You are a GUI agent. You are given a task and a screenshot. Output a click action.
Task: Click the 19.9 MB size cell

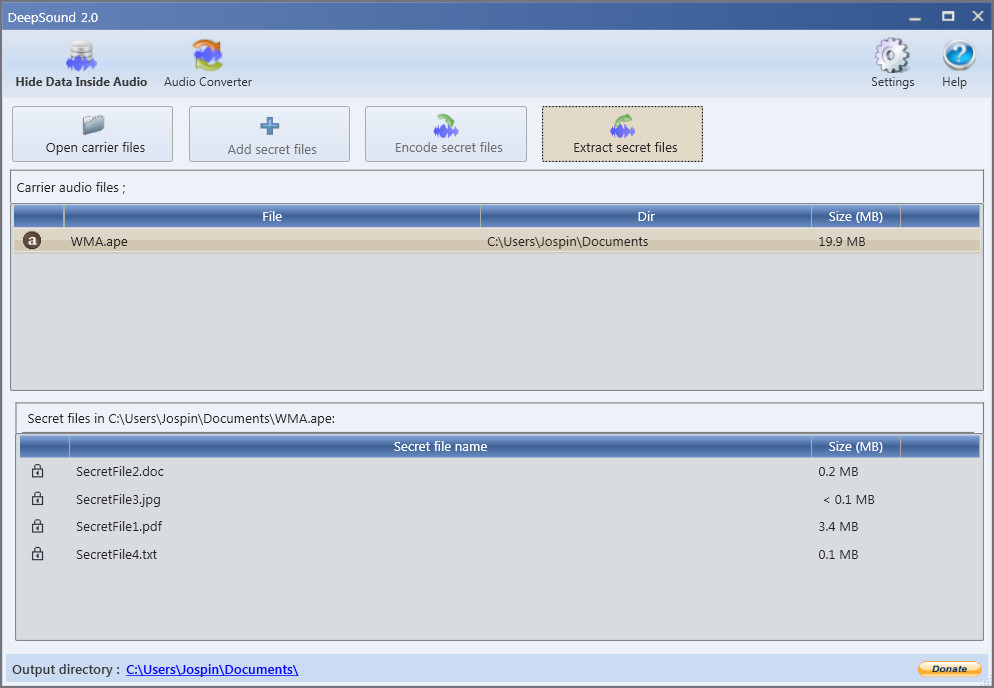pos(841,242)
